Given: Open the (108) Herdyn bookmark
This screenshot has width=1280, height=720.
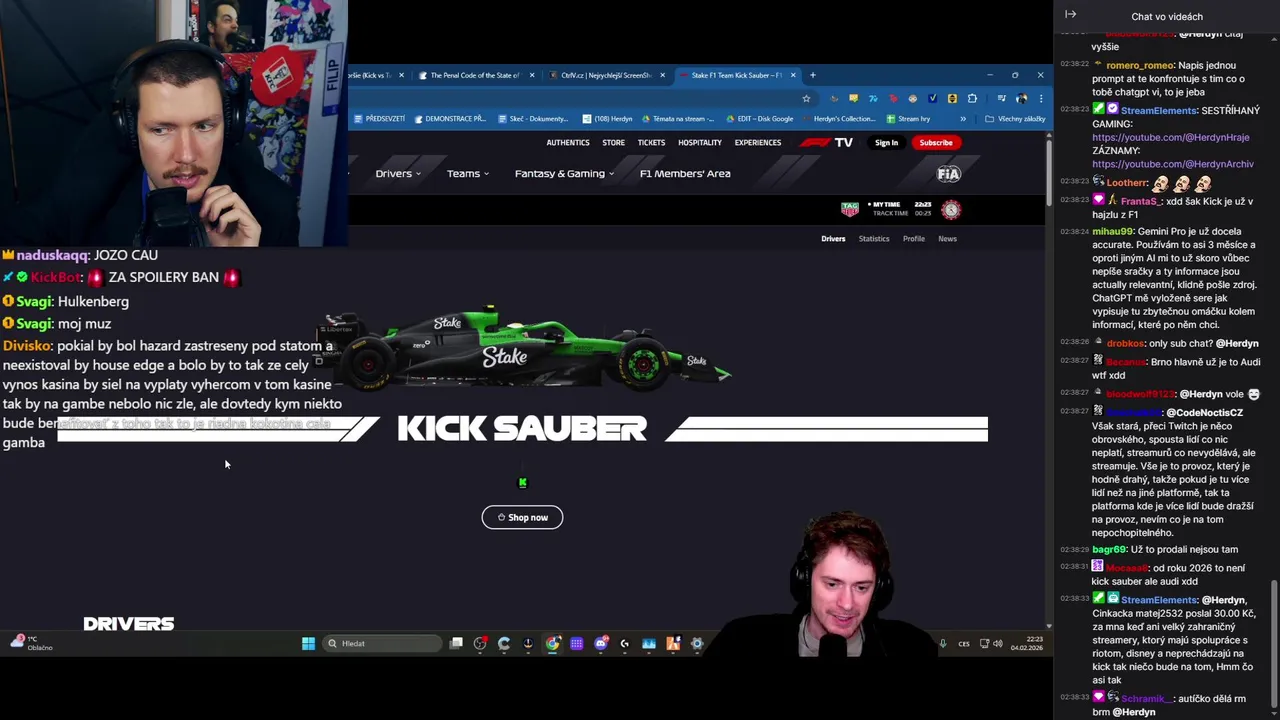Looking at the screenshot, I should click(607, 118).
